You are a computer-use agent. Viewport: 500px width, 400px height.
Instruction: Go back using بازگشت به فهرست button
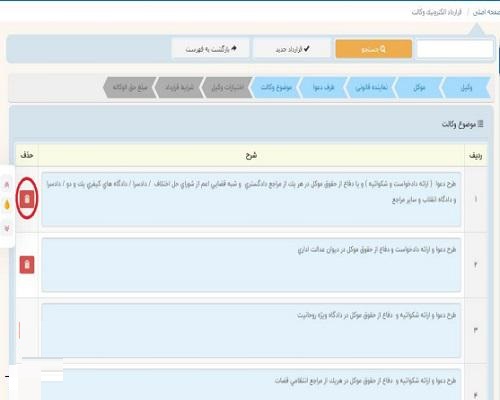coord(211,49)
